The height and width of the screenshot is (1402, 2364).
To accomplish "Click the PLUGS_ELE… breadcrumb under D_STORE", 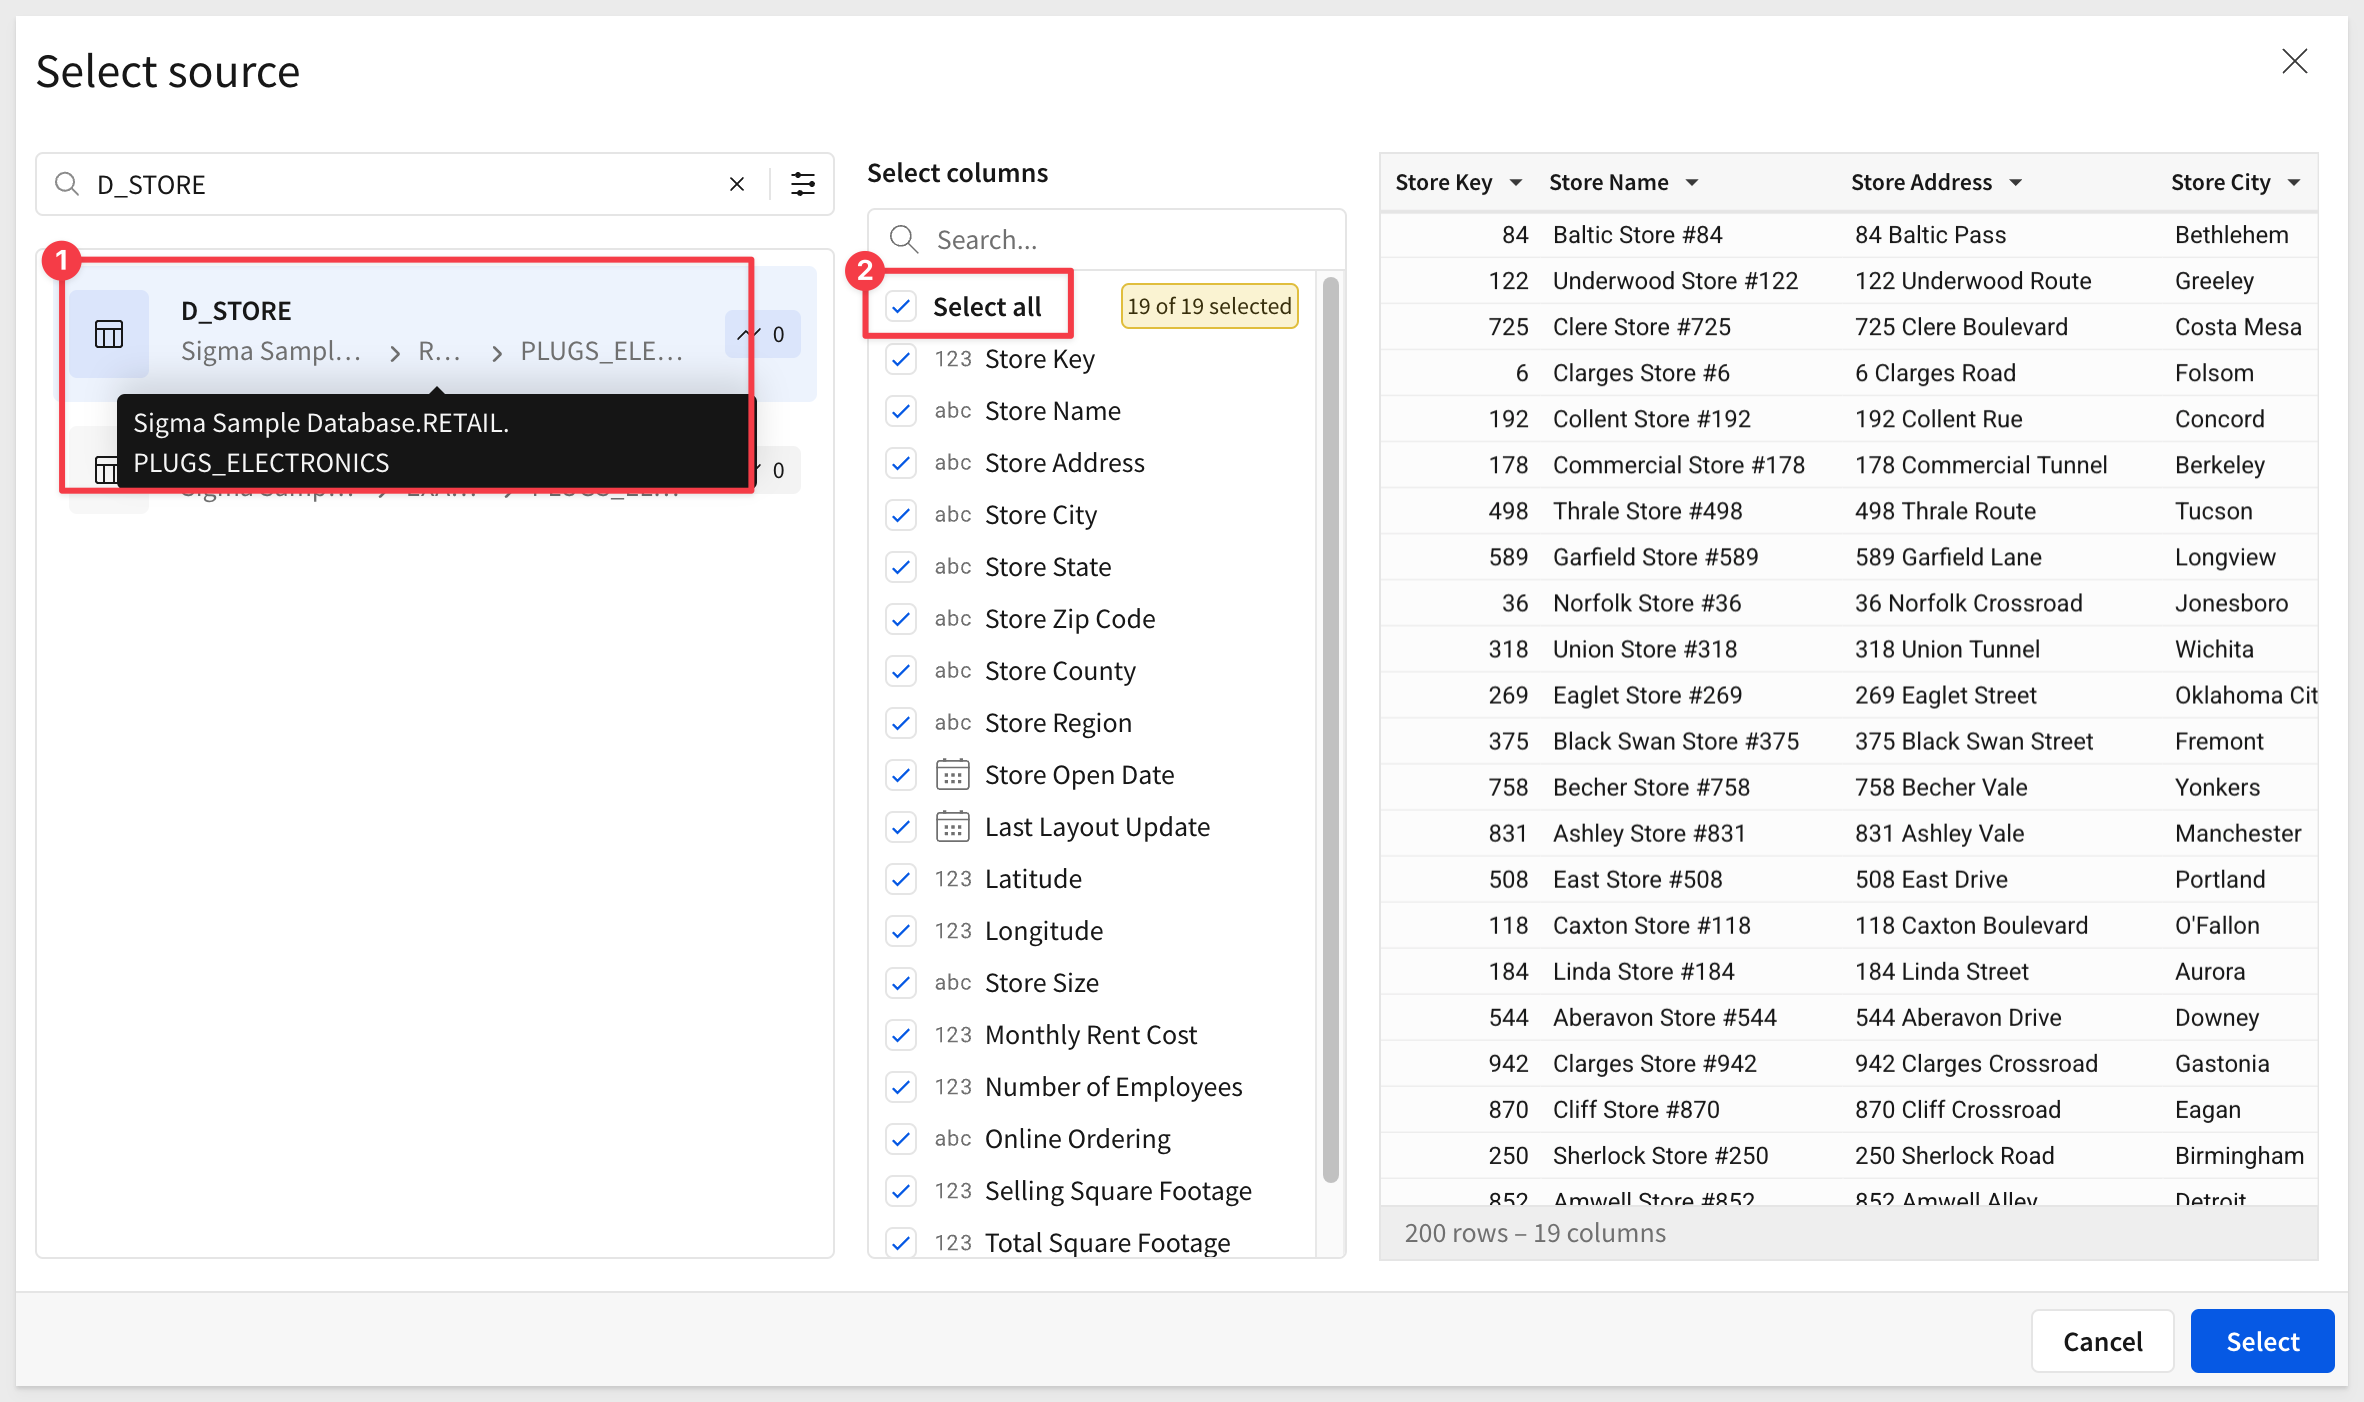I will (x=602, y=351).
